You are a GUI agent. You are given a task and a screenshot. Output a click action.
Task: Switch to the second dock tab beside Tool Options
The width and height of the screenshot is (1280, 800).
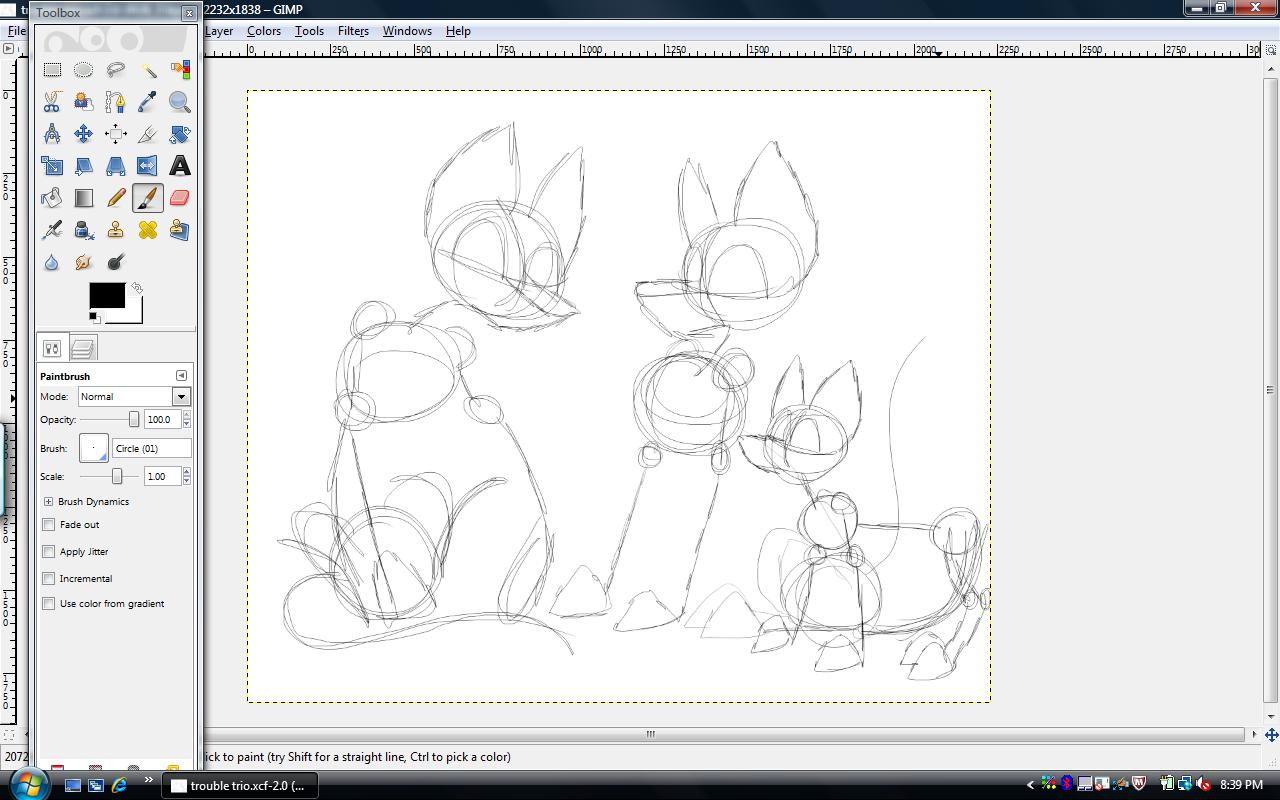coord(83,348)
